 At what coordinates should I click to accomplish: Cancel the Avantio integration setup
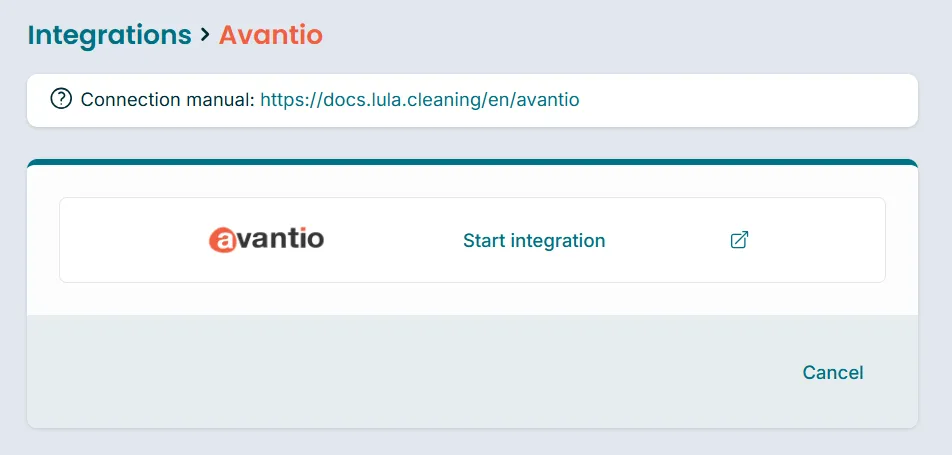[832, 372]
